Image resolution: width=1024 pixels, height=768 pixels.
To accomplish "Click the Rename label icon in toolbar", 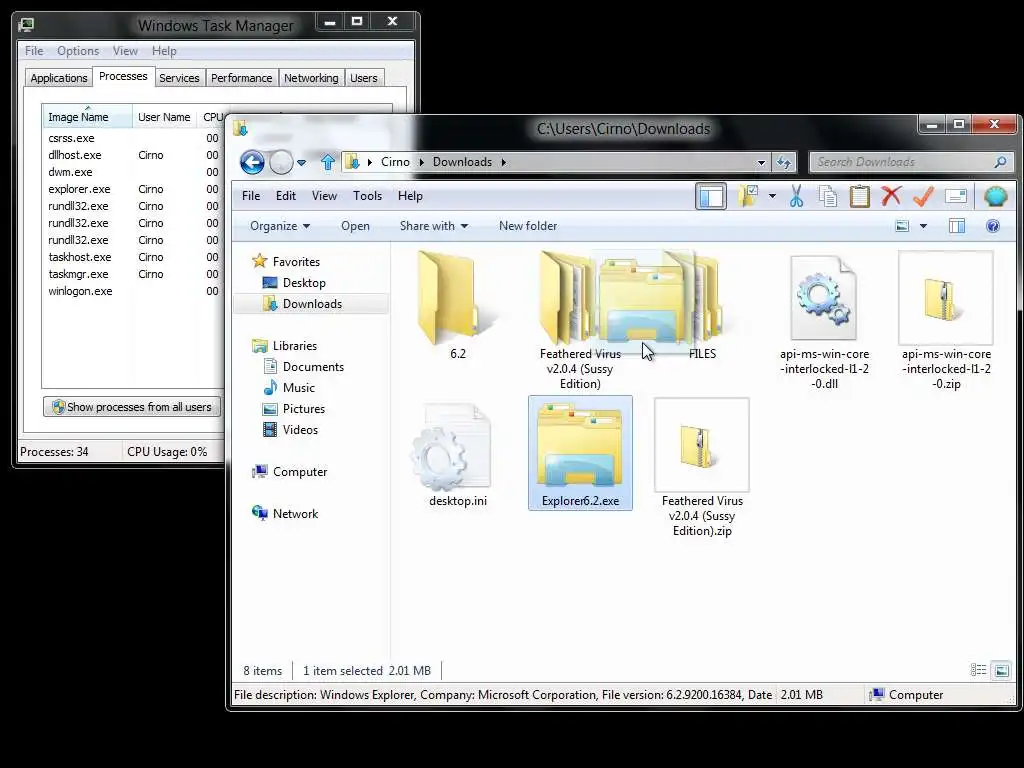I will point(955,196).
